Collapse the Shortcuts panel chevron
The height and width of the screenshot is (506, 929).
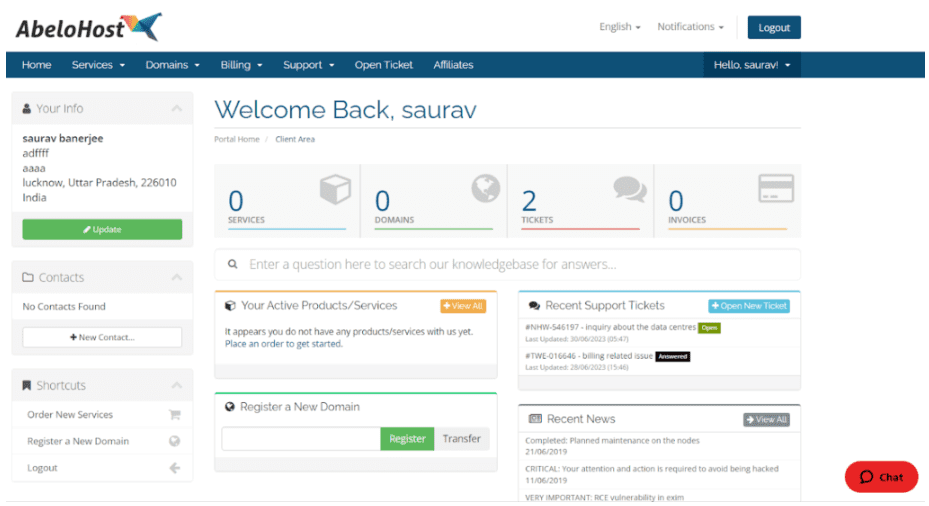pyautogui.click(x=177, y=385)
